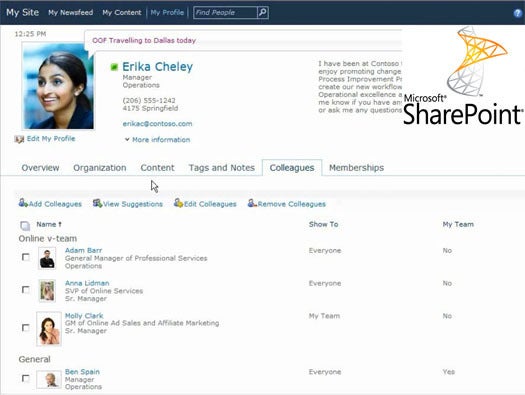Tick the checkbox for Molly Clark
The image size is (525, 395).
(x=25, y=328)
